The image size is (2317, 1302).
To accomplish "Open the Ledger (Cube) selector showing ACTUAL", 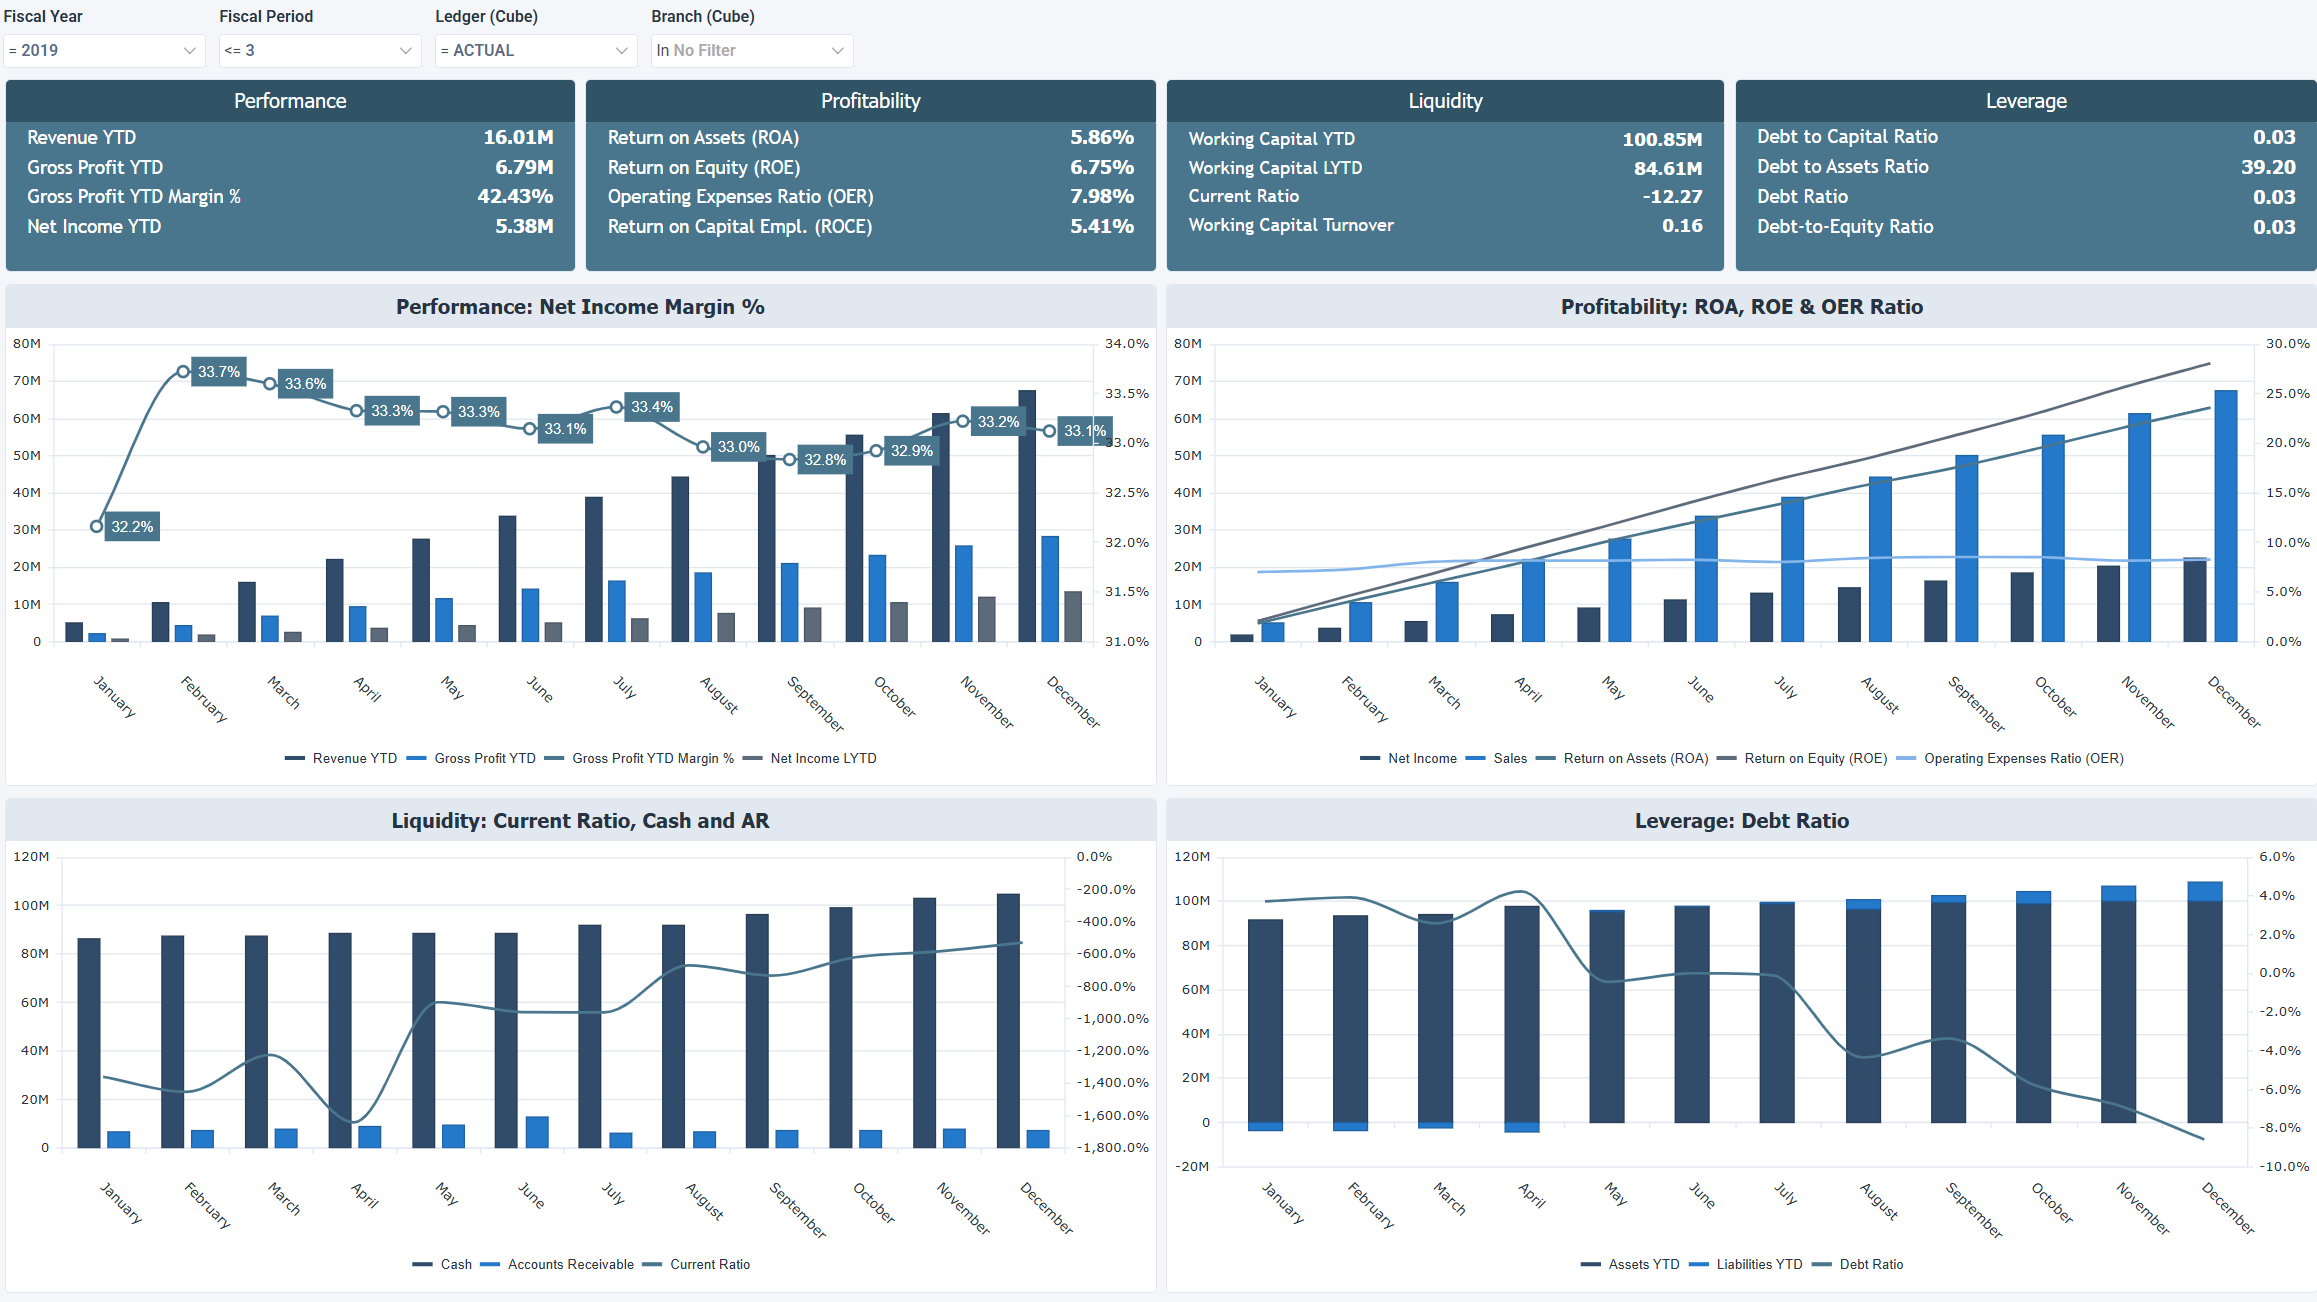I will click(535, 50).
